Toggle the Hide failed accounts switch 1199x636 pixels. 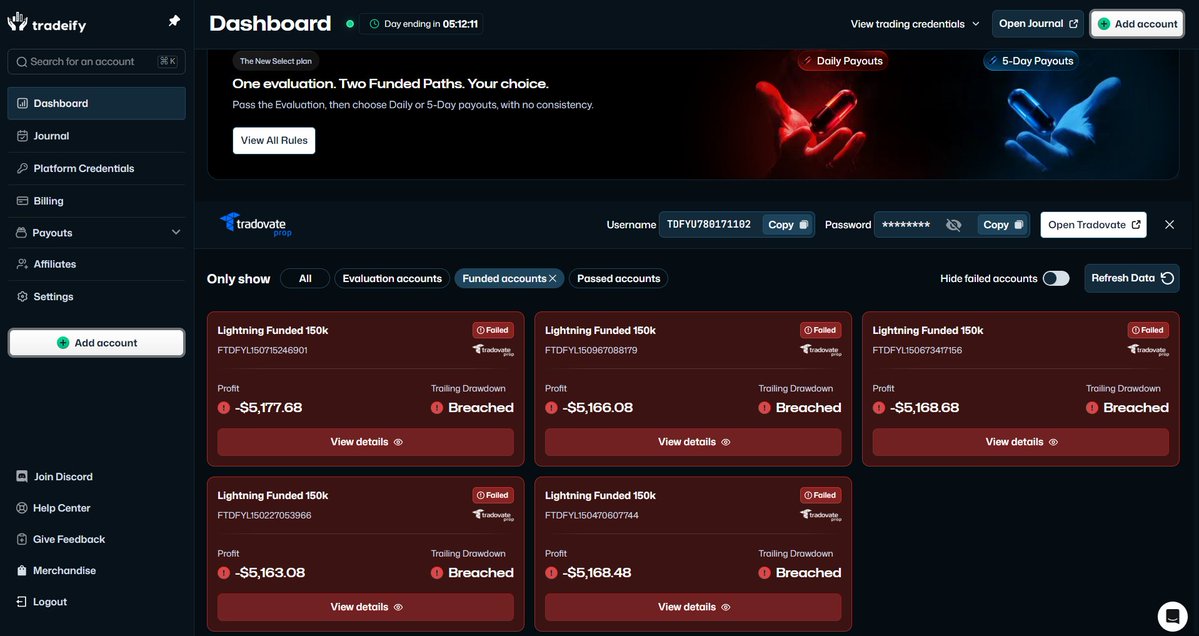(1056, 278)
